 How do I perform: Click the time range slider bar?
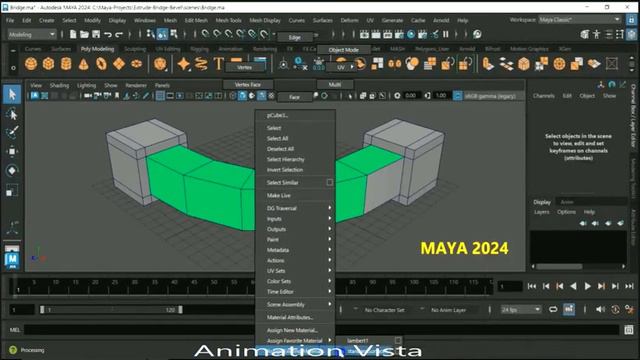pyautogui.click(x=111, y=310)
